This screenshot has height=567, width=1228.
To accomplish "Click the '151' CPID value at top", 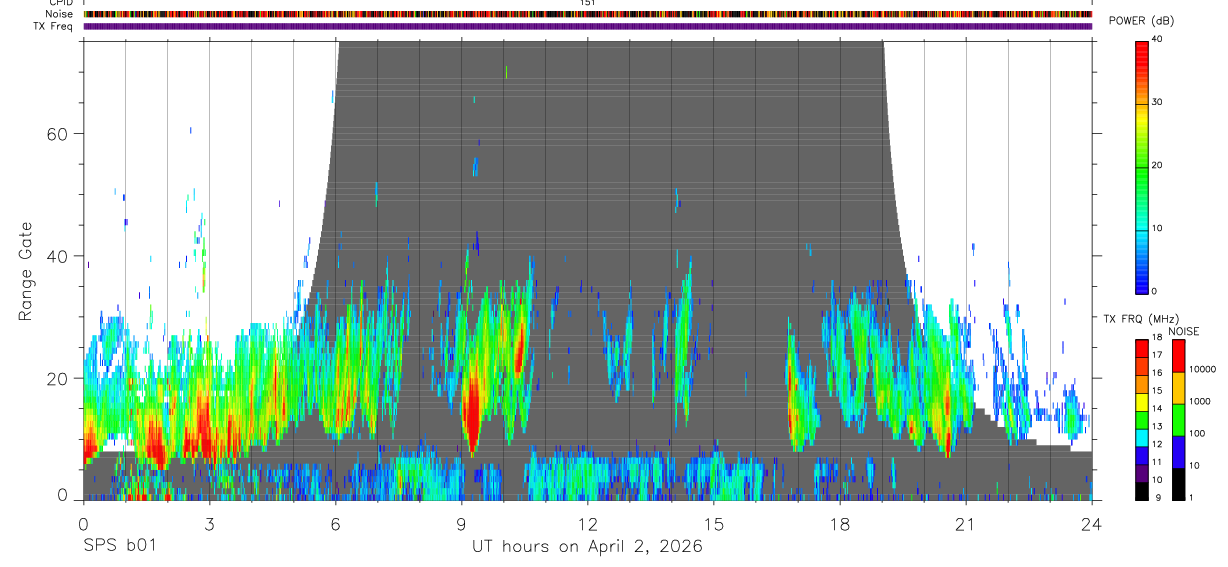I will pos(587,3).
